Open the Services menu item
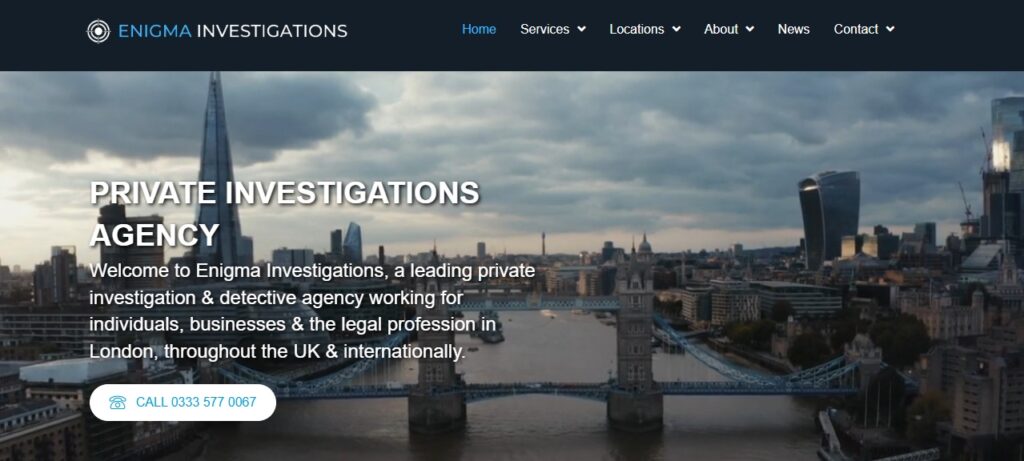This screenshot has height=461, width=1024. [545, 29]
